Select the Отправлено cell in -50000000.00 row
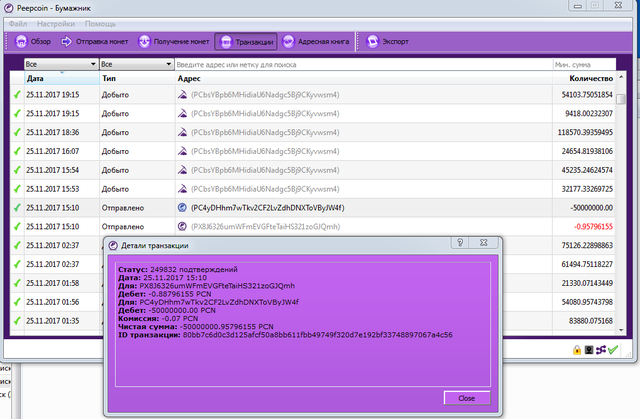Image resolution: width=640 pixels, height=419 pixels. 123,208
